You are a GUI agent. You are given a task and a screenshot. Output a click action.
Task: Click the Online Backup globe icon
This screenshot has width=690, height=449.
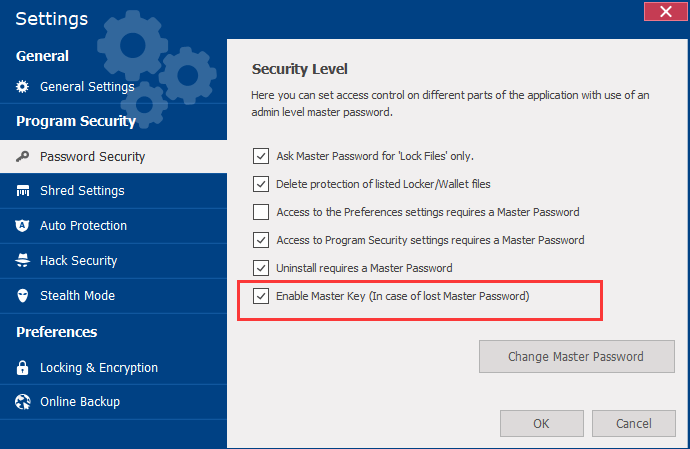[x=23, y=402]
